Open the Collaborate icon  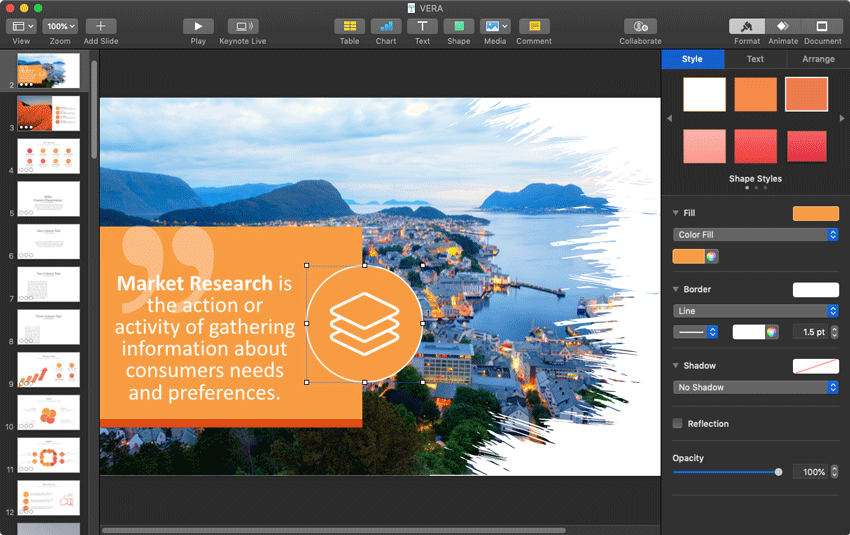coord(640,26)
